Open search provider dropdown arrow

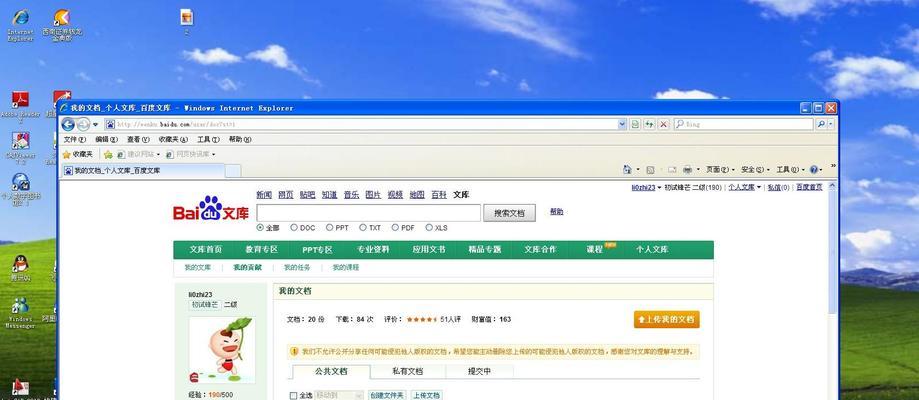point(831,124)
